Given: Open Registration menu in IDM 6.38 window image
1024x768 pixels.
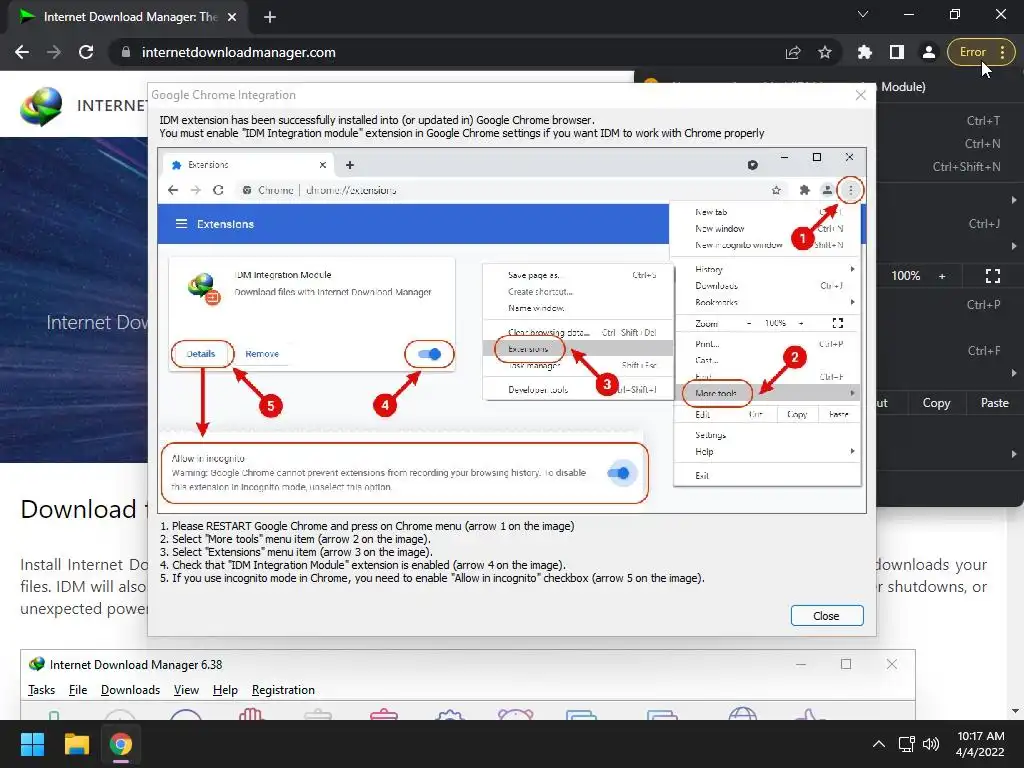Looking at the screenshot, I should [x=283, y=690].
